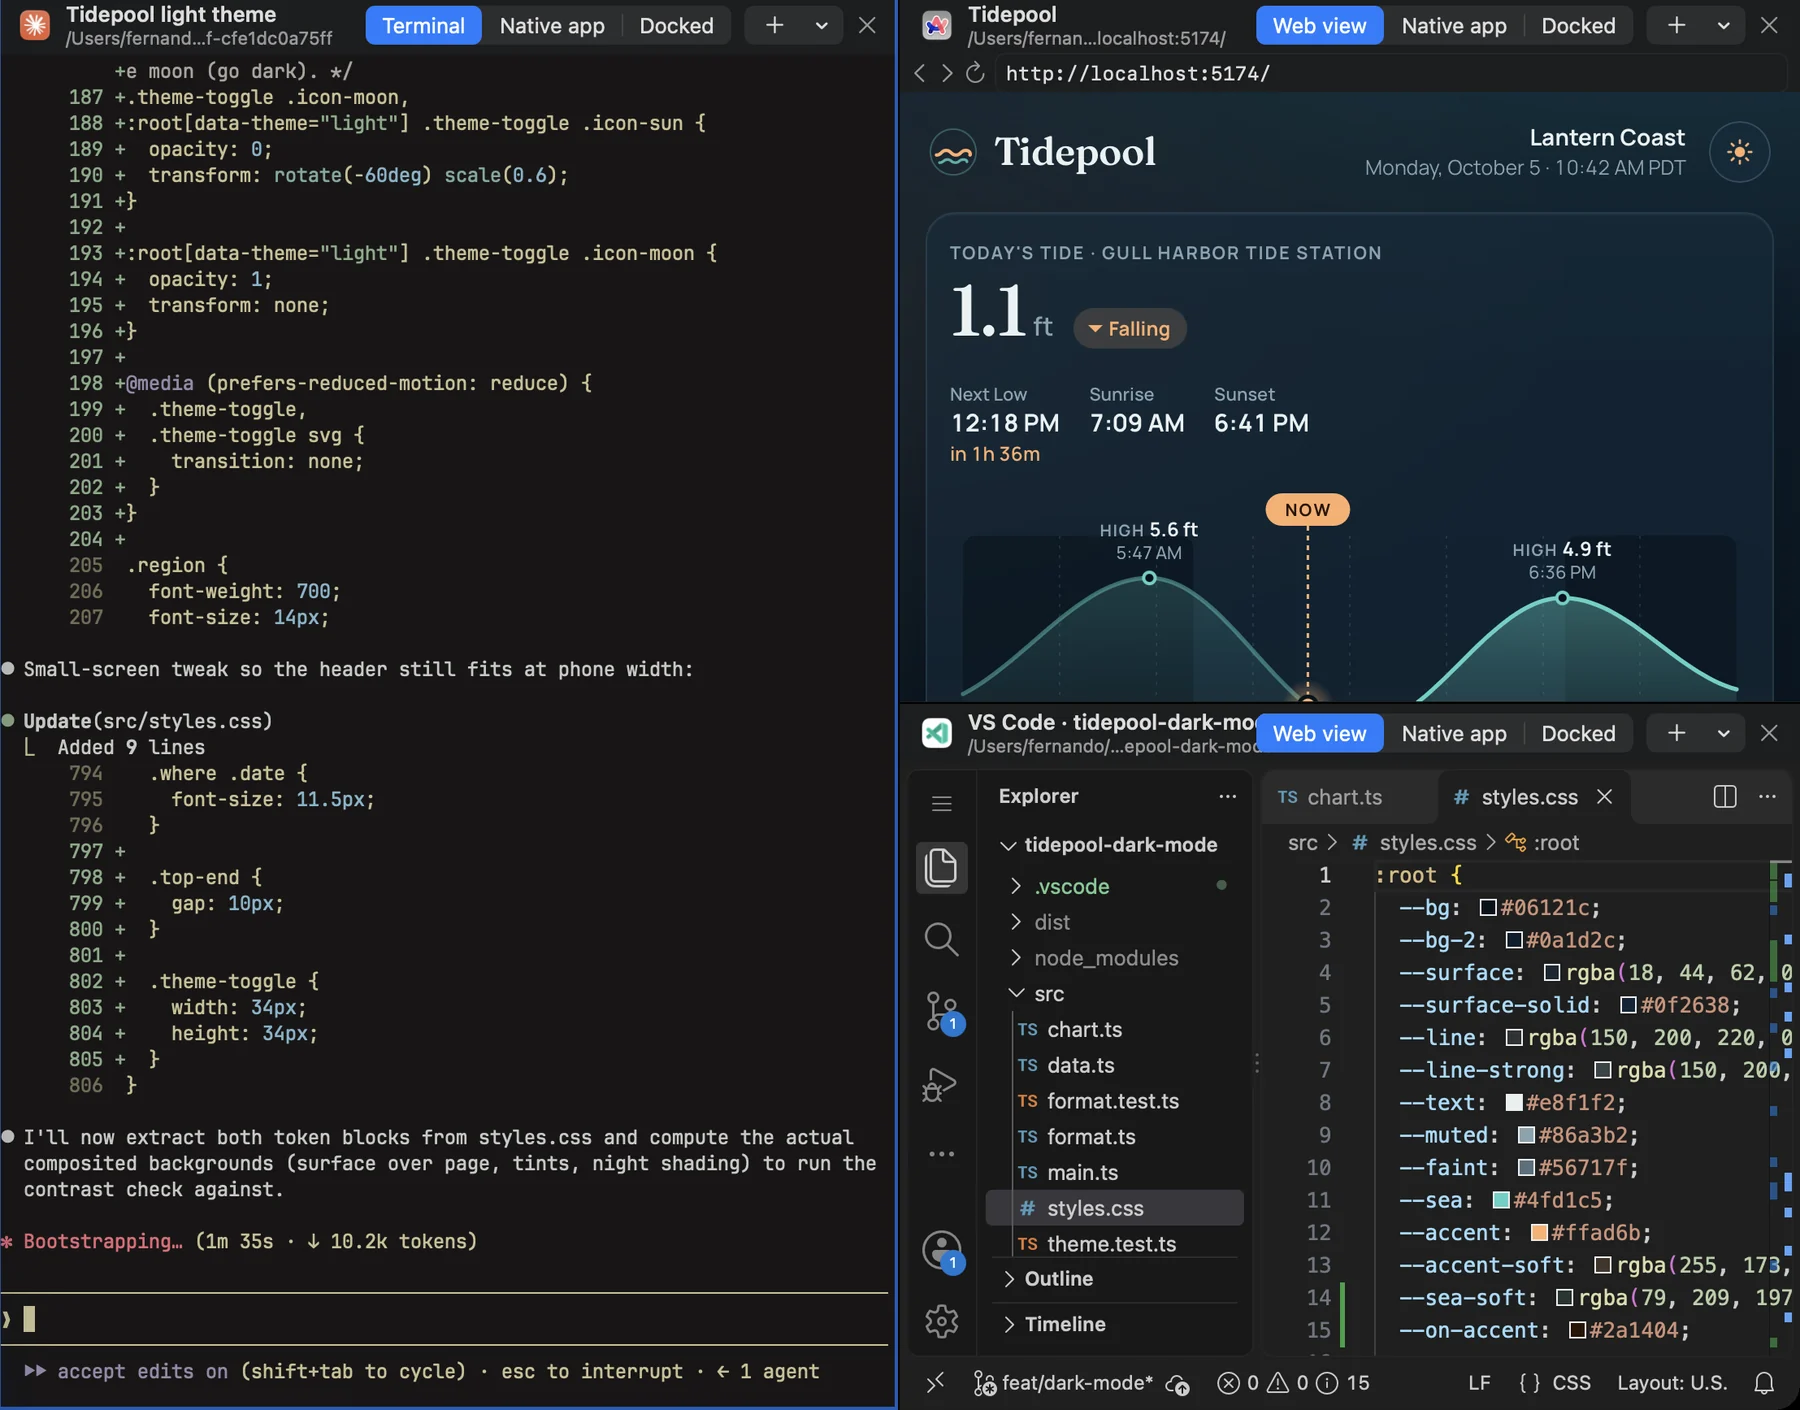1800x1410 pixels.
Task: Open the Accounts icon in VS Code
Action: [x=941, y=1251]
